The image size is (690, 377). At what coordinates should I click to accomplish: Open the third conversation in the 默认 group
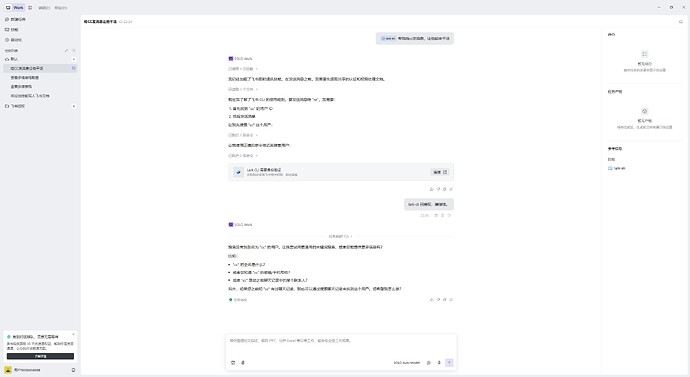pos(21,87)
